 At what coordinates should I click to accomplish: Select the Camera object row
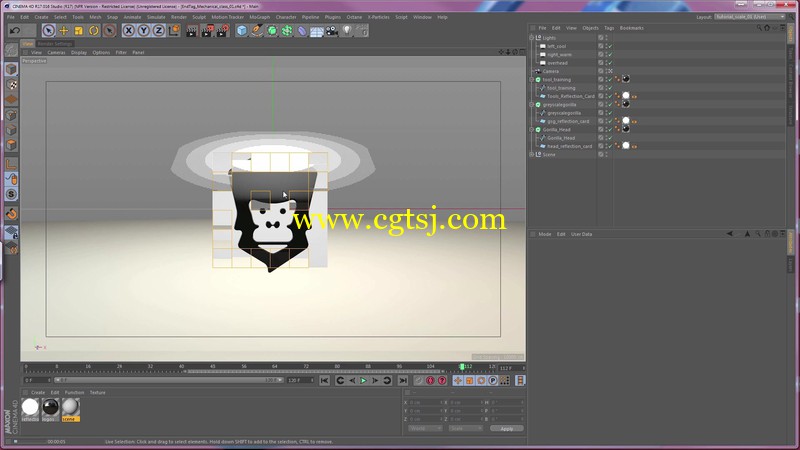click(x=551, y=71)
